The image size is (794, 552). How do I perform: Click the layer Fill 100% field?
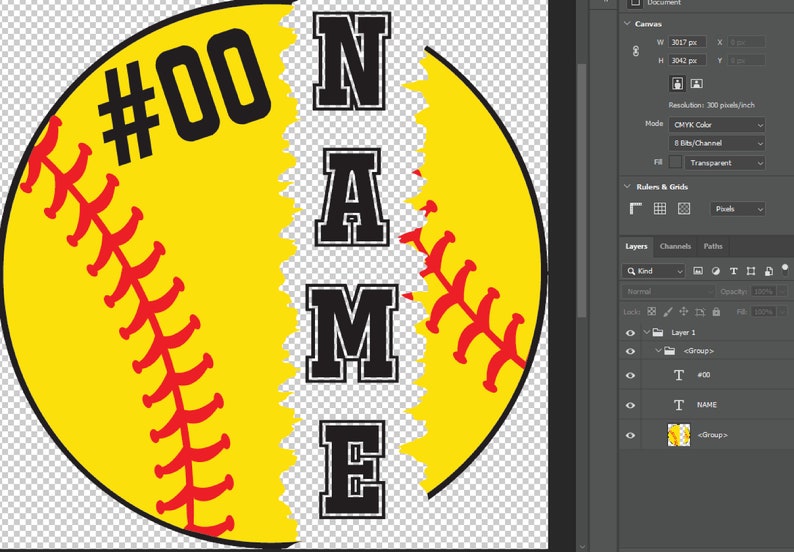[764, 311]
